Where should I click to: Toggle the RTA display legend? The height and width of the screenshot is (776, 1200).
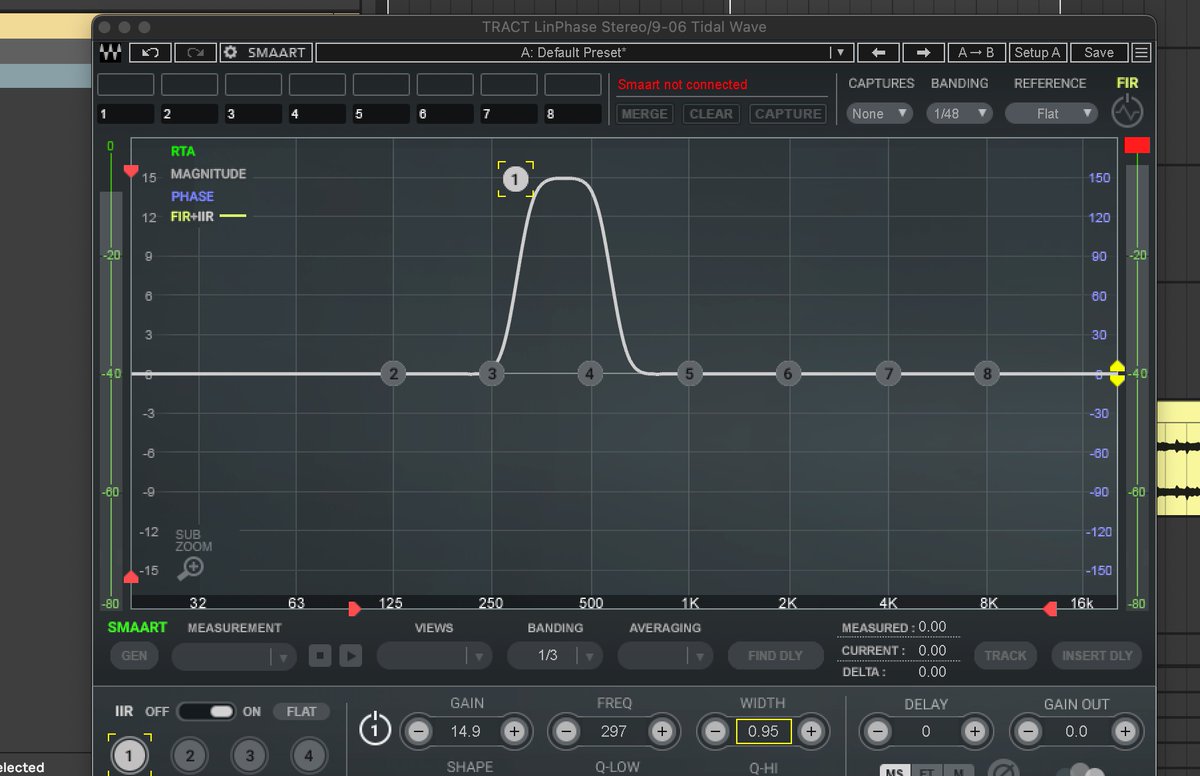(x=183, y=152)
